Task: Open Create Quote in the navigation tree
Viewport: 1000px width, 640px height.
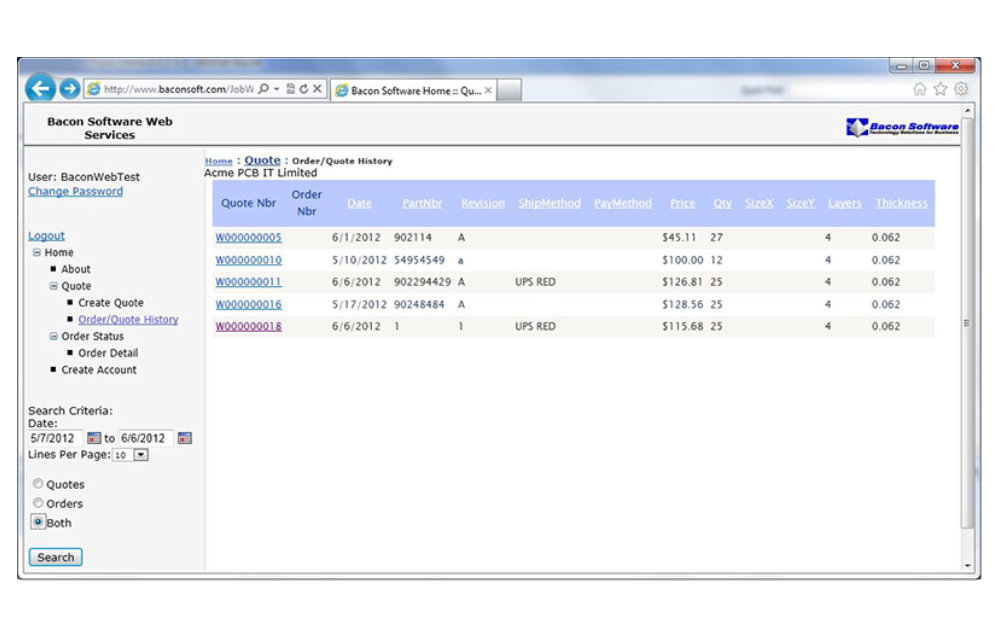Action: 111,303
